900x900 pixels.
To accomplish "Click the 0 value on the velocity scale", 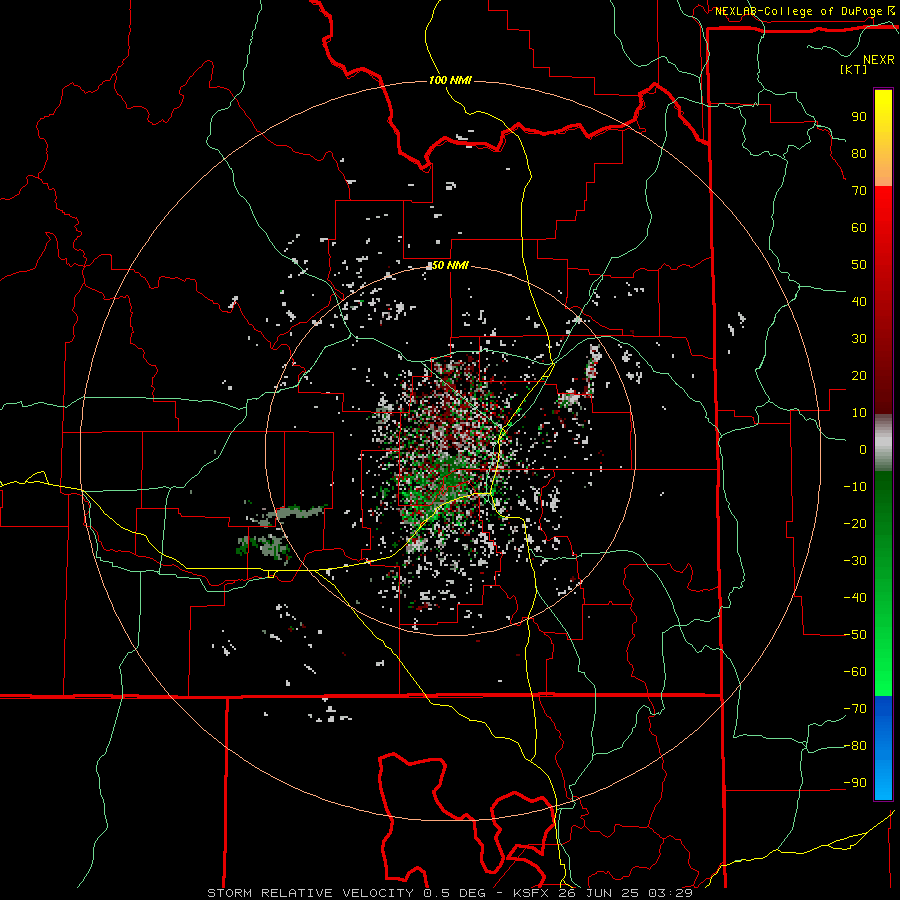I will click(863, 449).
